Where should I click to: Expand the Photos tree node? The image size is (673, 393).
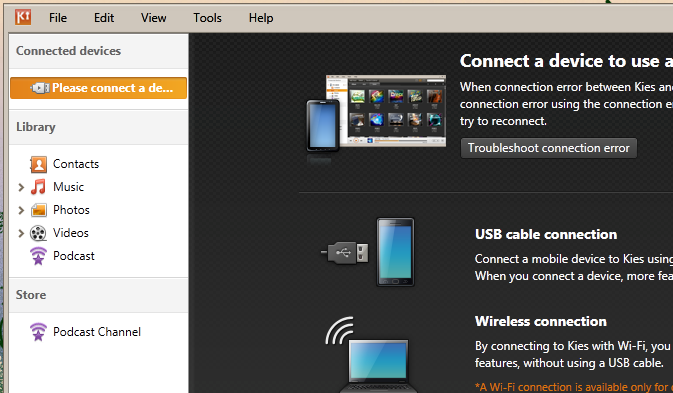21,210
